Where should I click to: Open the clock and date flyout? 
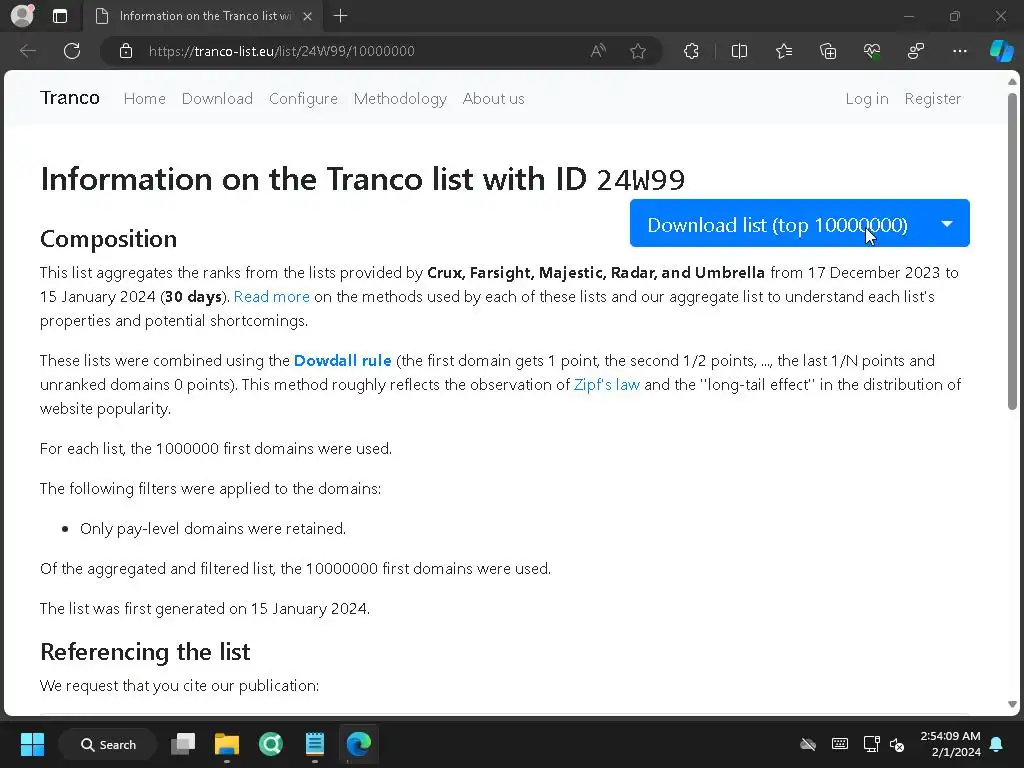(x=950, y=744)
